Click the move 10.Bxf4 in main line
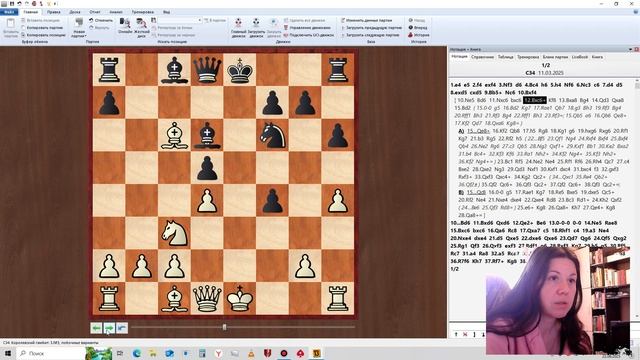Viewport: 640px width, 360px height. 527,92
